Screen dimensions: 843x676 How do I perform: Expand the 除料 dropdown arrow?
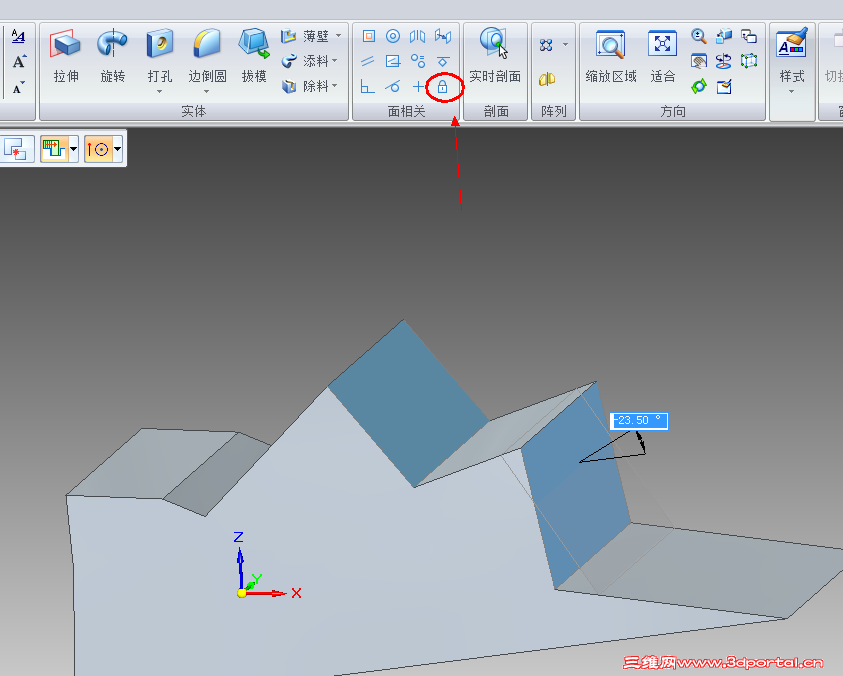click(335, 86)
